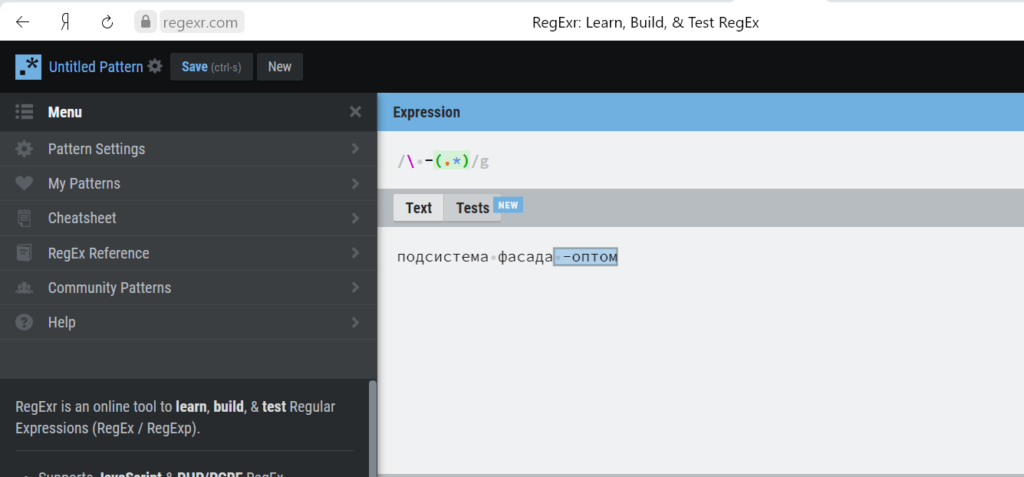Click the Cheatsheet document icon
This screenshot has width=1024, height=477.
(x=25, y=218)
